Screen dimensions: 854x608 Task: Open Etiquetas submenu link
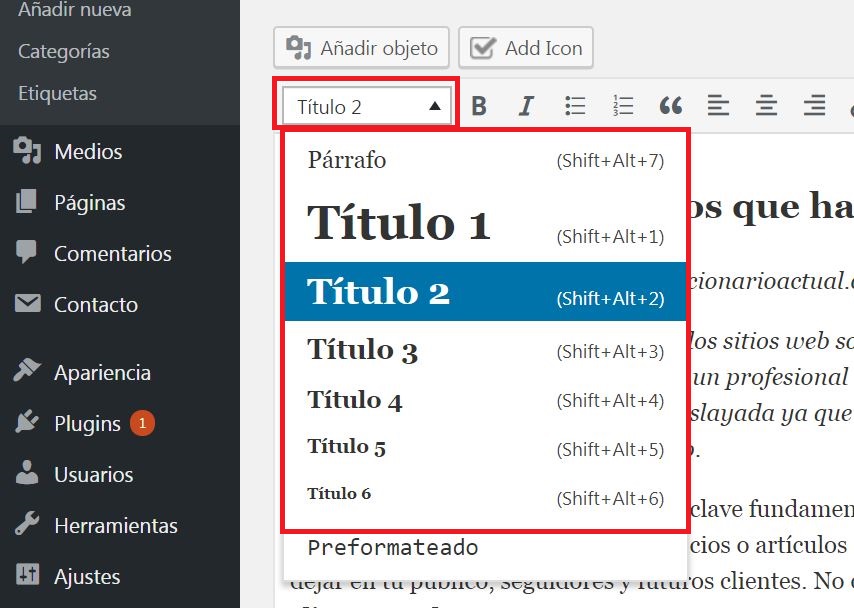(57, 93)
